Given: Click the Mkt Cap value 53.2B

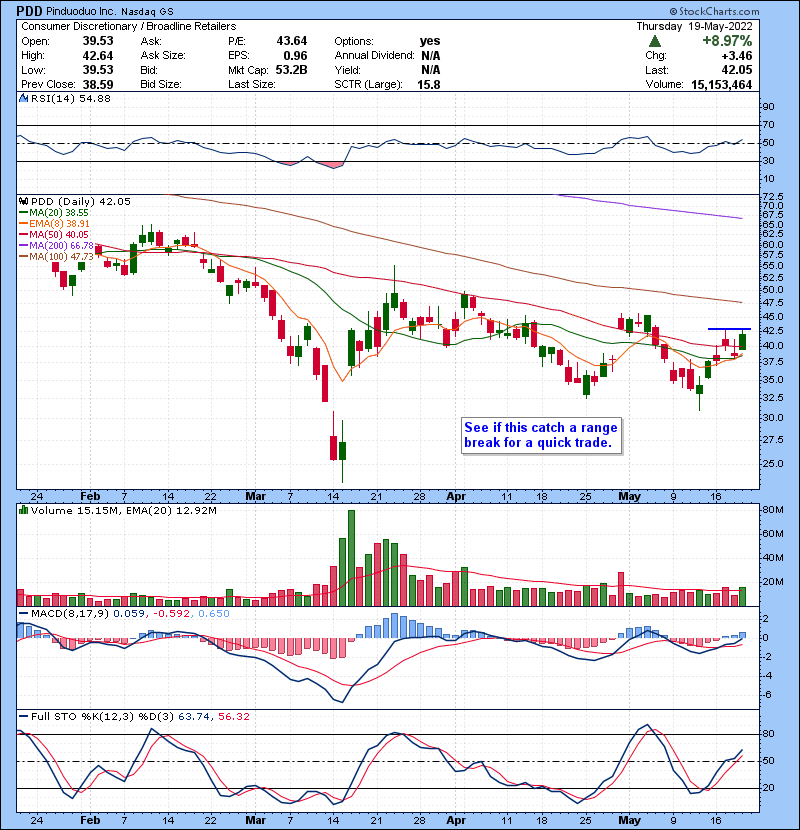Looking at the screenshot, I should click(292, 69).
